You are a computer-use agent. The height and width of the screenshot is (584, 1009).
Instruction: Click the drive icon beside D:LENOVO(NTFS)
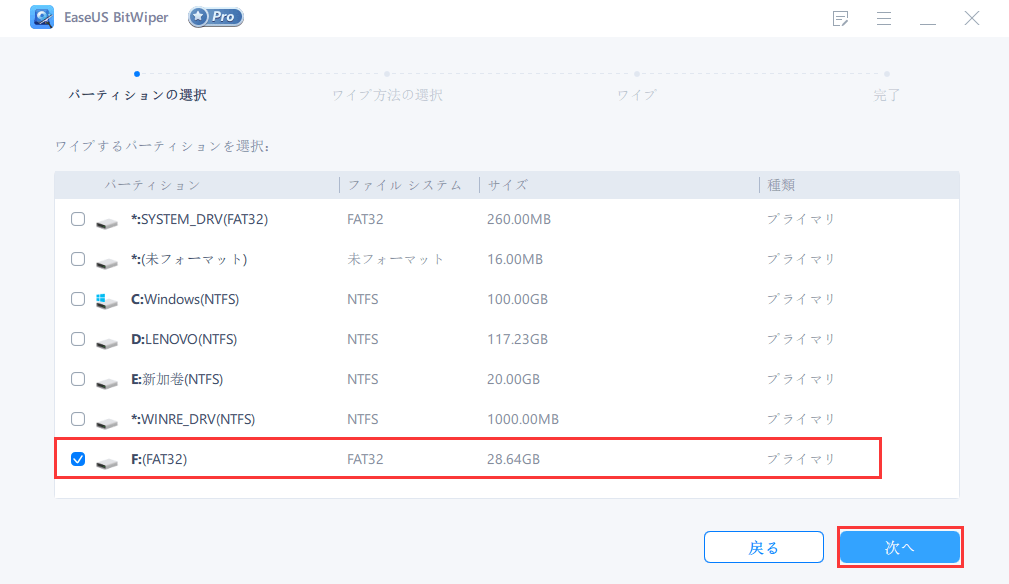coord(106,340)
